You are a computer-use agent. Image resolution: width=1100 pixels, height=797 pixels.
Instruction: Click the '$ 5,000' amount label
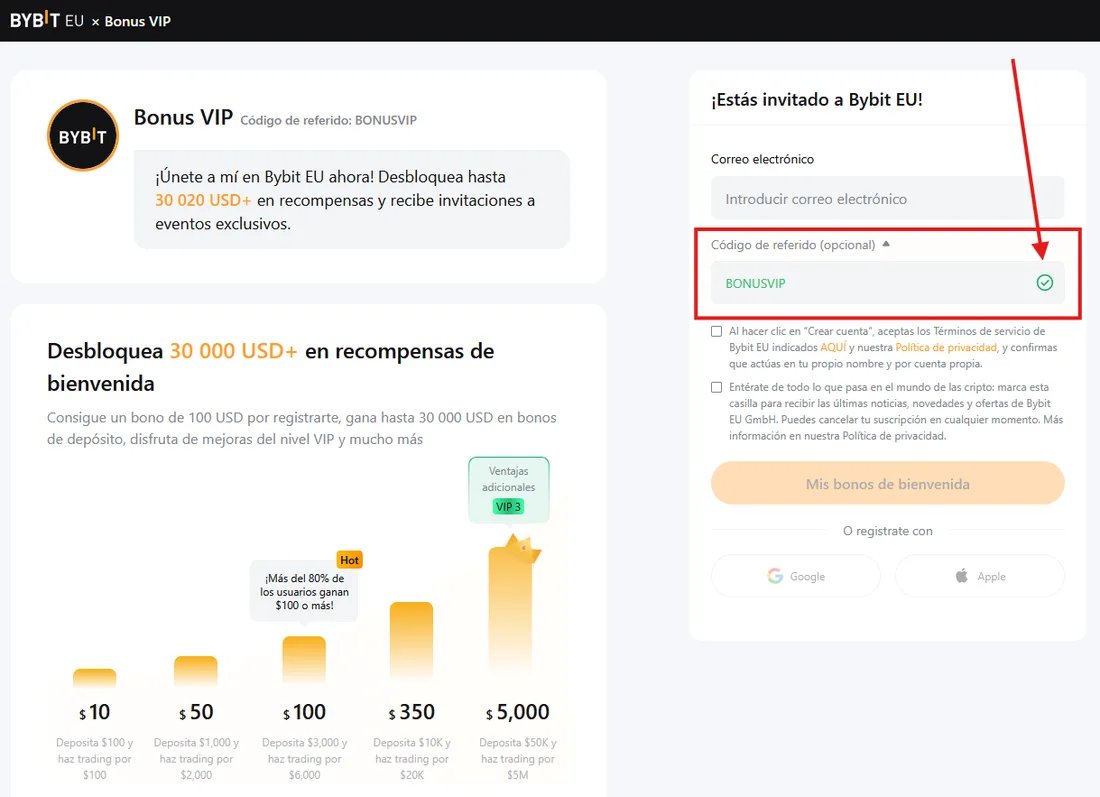pyautogui.click(x=518, y=712)
